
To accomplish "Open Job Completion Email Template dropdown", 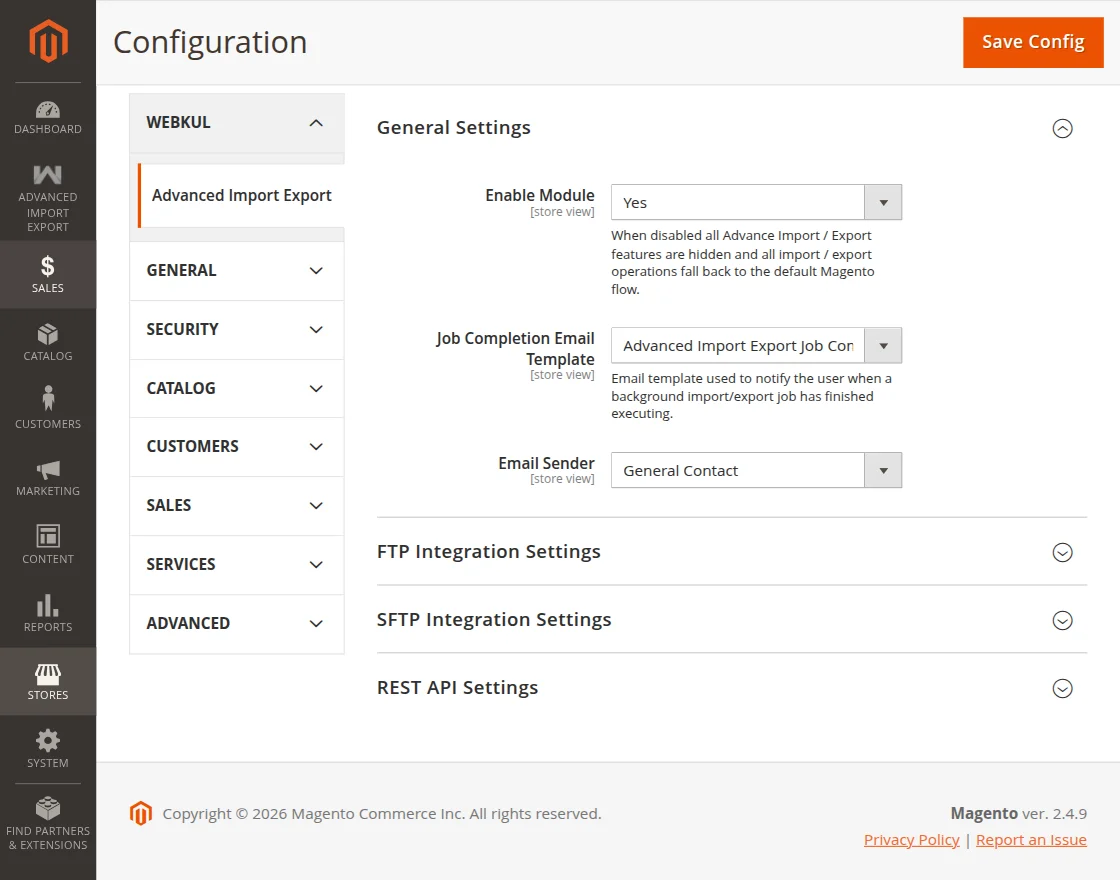I will pyautogui.click(x=756, y=346).
